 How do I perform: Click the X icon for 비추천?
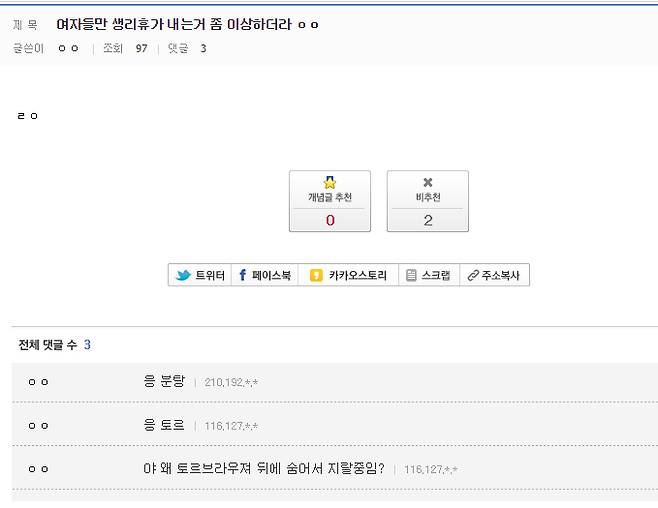click(x=428, y=183)
